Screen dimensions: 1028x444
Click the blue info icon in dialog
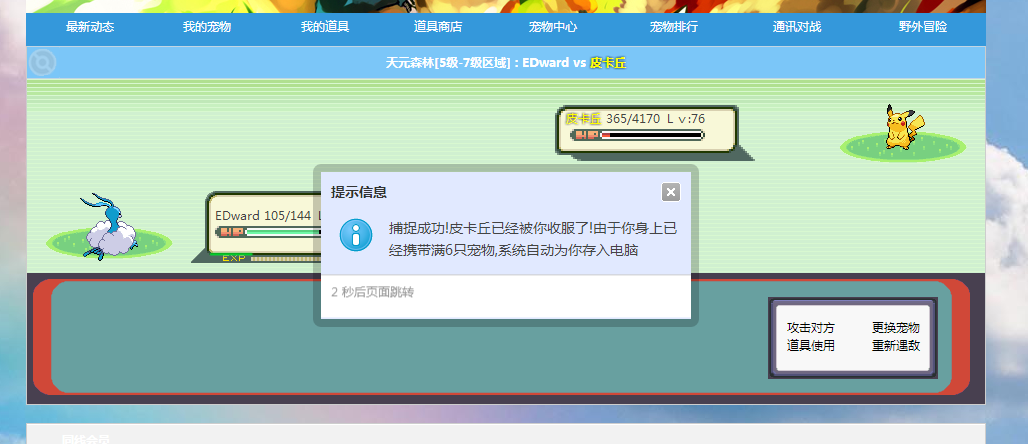pyautogui.click(x=356, y=235)
